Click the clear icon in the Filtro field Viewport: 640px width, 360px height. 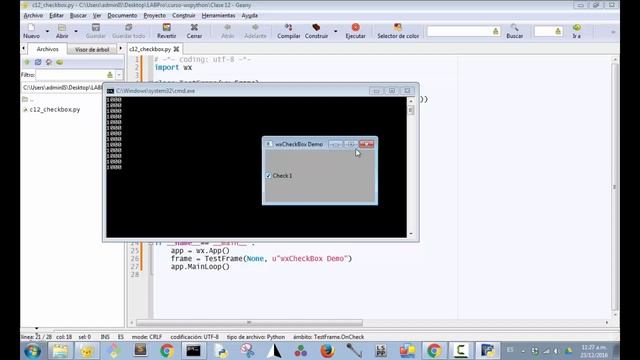(x=109, y=75)
